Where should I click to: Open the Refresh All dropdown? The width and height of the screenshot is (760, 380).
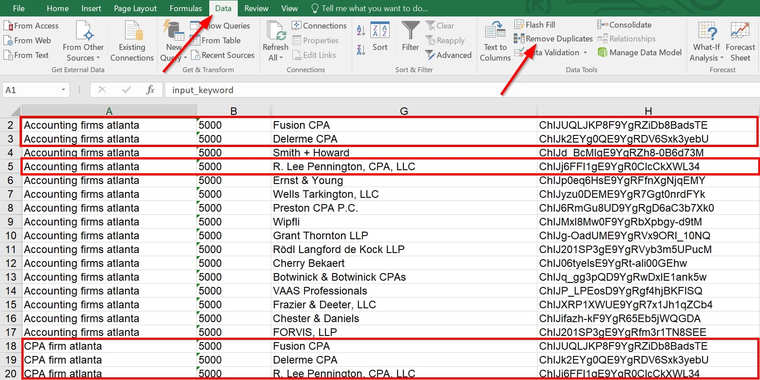pos(275,41)
